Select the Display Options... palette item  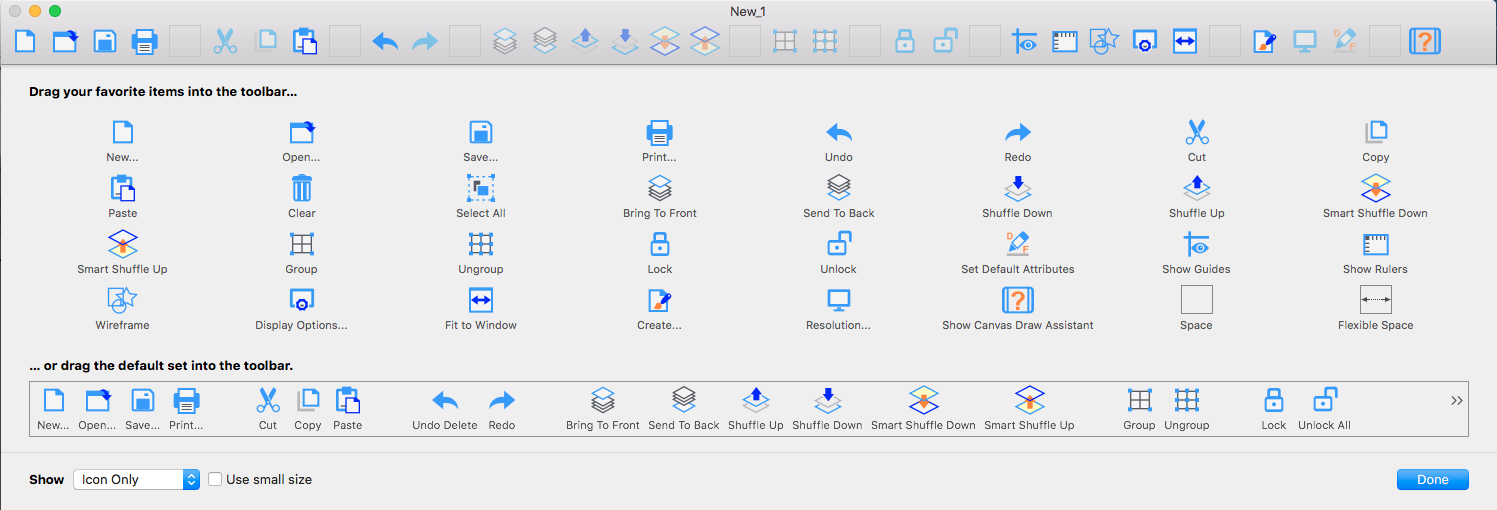pos(302,309)
